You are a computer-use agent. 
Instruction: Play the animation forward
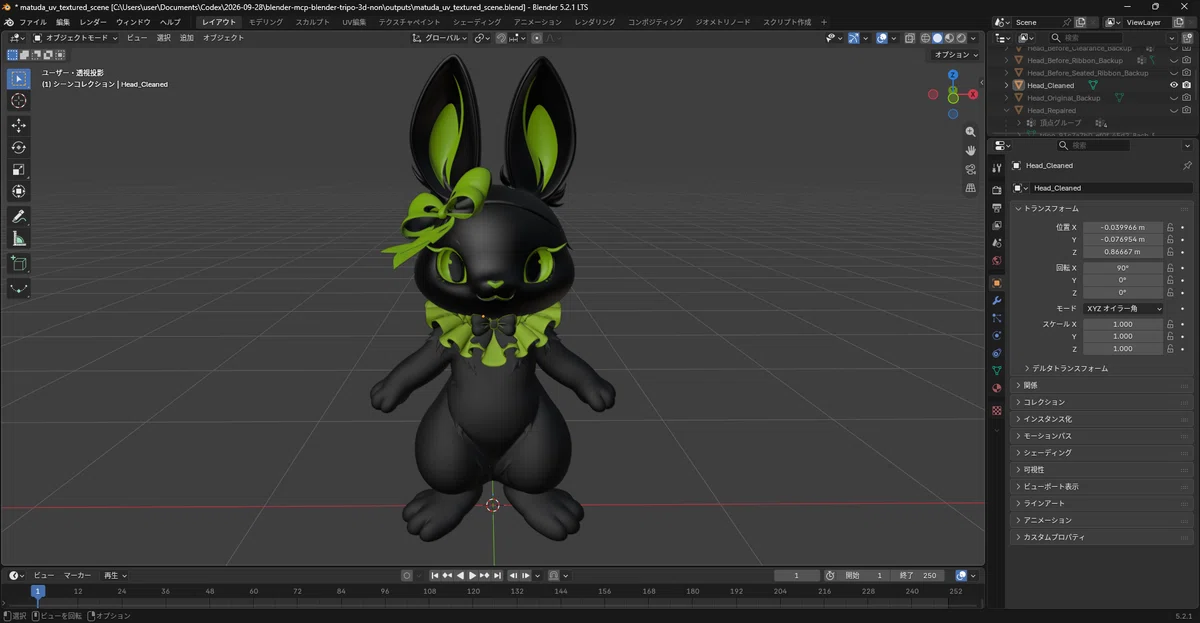[x=472, y=576]
